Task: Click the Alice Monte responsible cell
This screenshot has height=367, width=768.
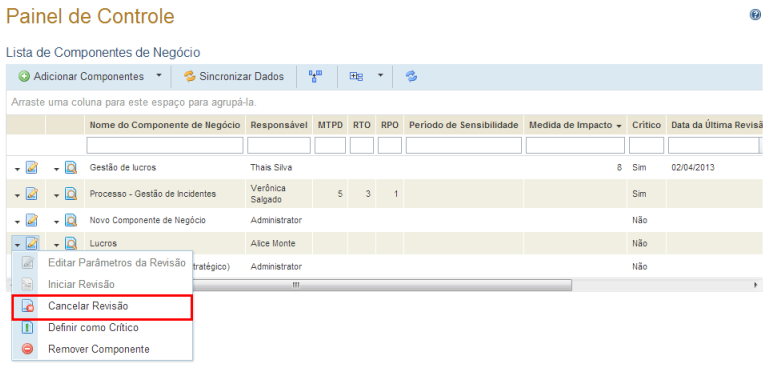Action: coord(279,244)
